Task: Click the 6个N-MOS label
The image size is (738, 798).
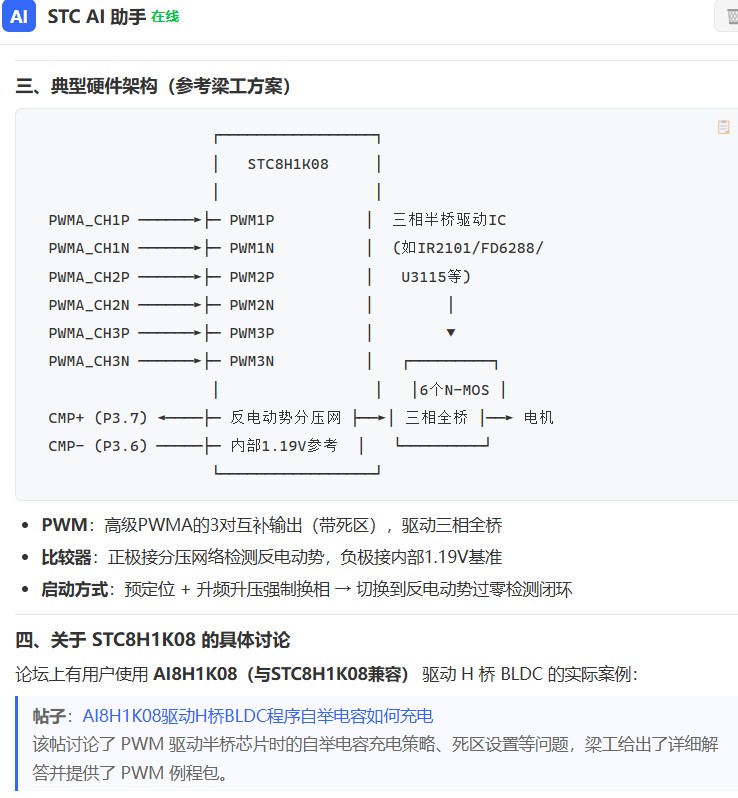Action: click(454, 390)
